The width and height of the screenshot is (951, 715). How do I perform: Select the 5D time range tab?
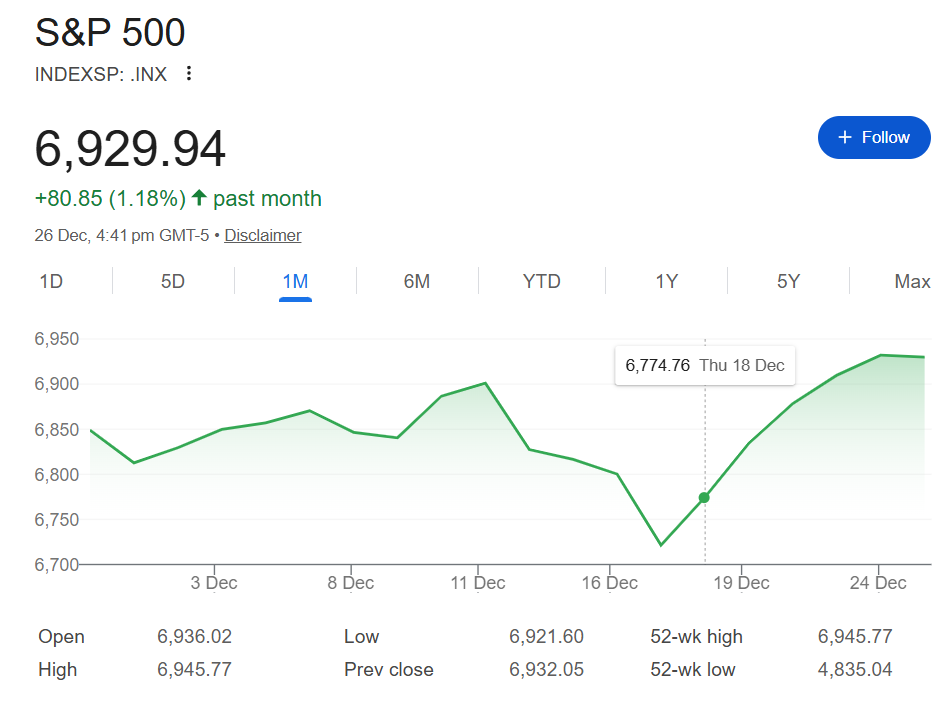tap(173, 281)
